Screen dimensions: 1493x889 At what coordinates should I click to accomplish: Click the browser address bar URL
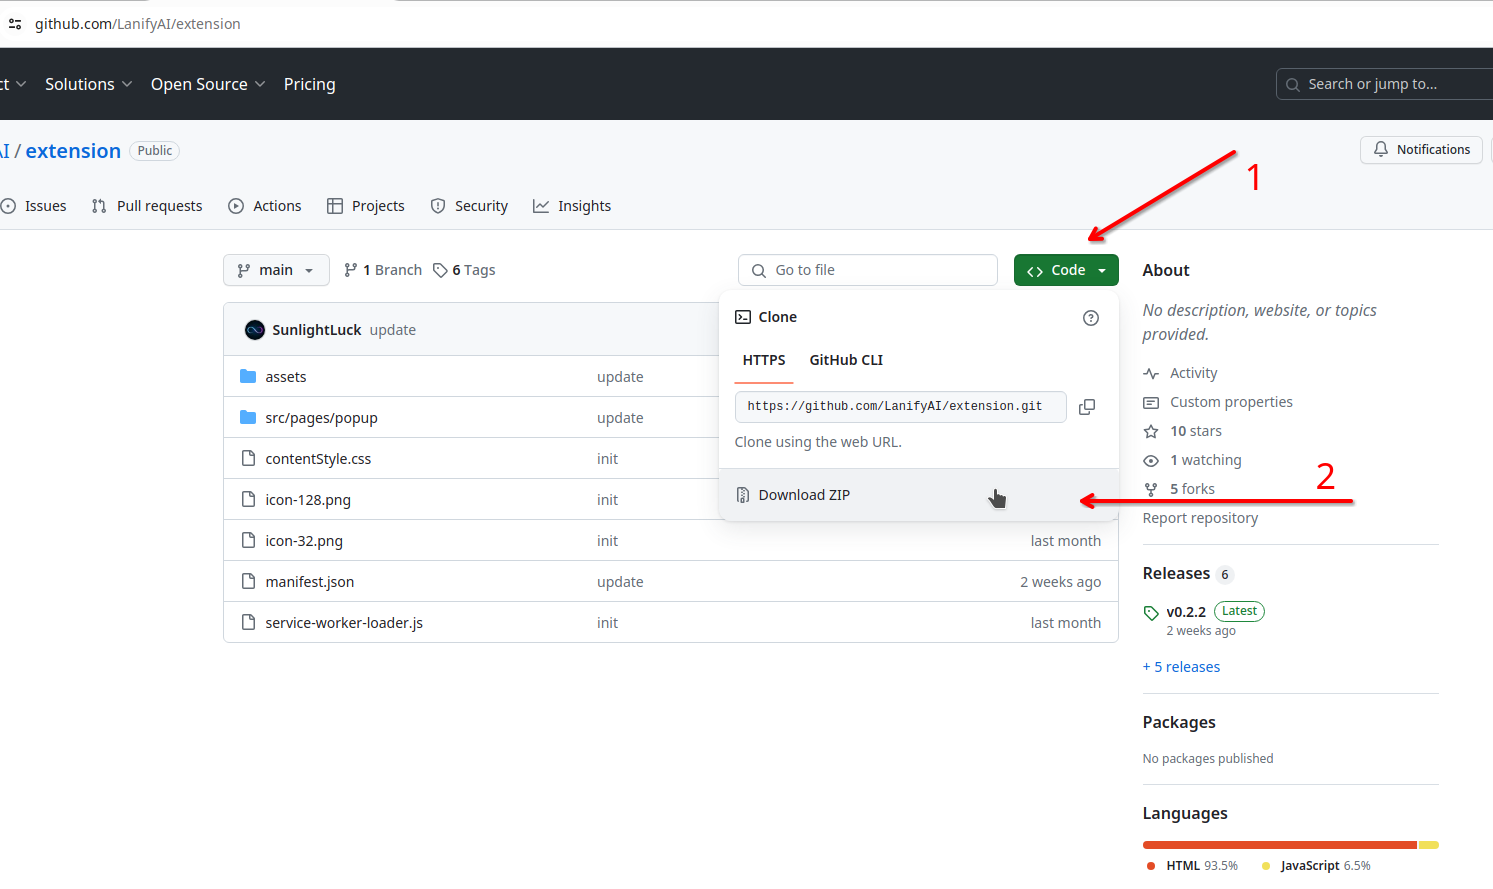pos(138,24)
